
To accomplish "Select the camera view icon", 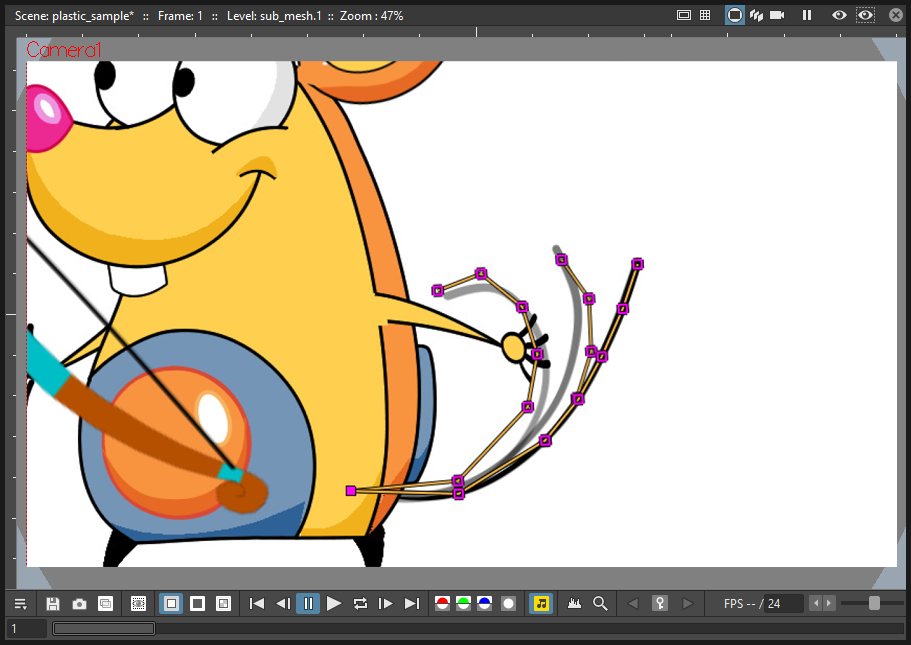I will tap(777, 15).
